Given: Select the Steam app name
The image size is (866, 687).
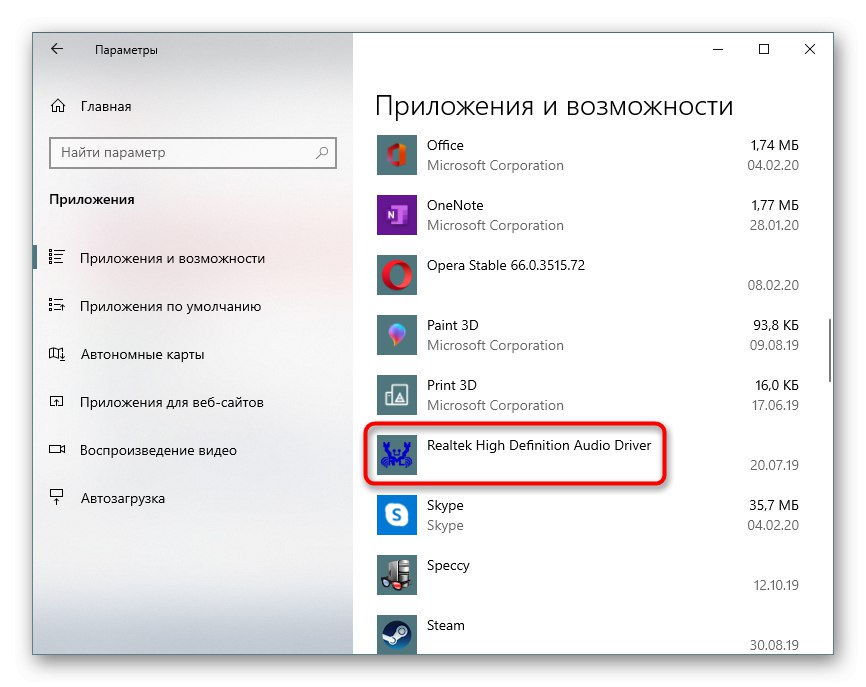Looking at the screenshot, I should [x=446, y=625].
